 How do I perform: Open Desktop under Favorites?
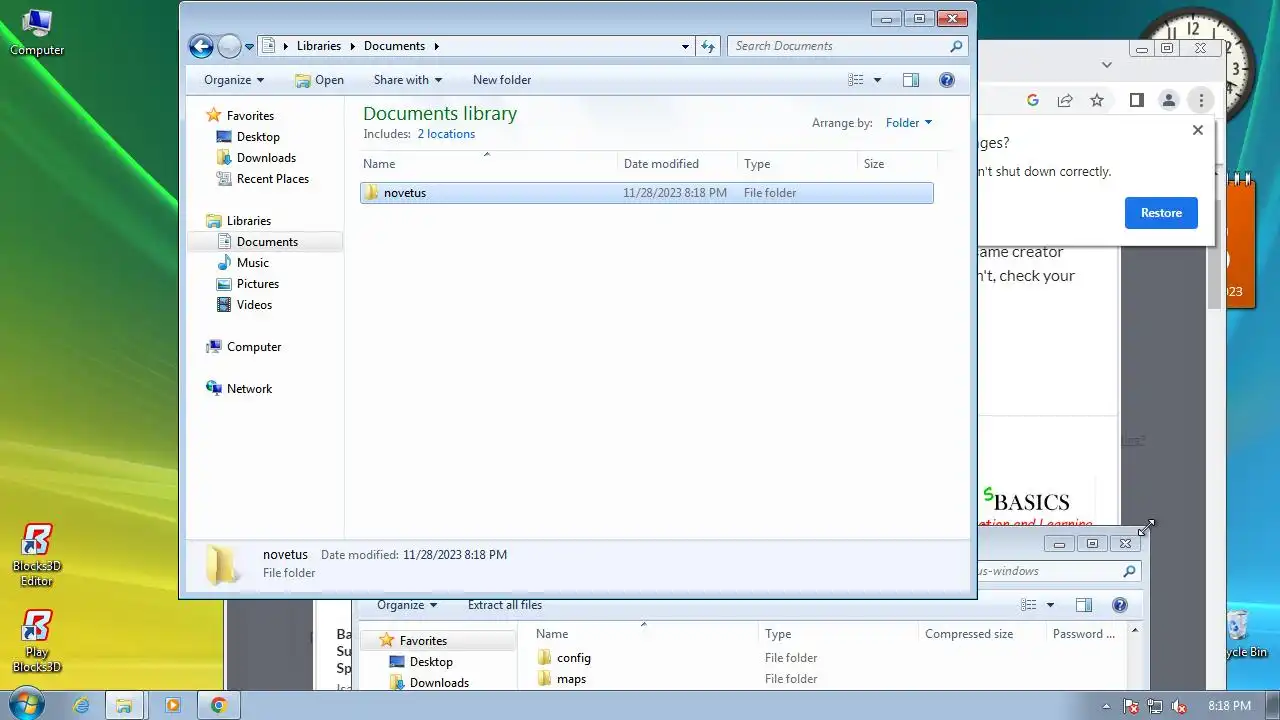(258, 137)
